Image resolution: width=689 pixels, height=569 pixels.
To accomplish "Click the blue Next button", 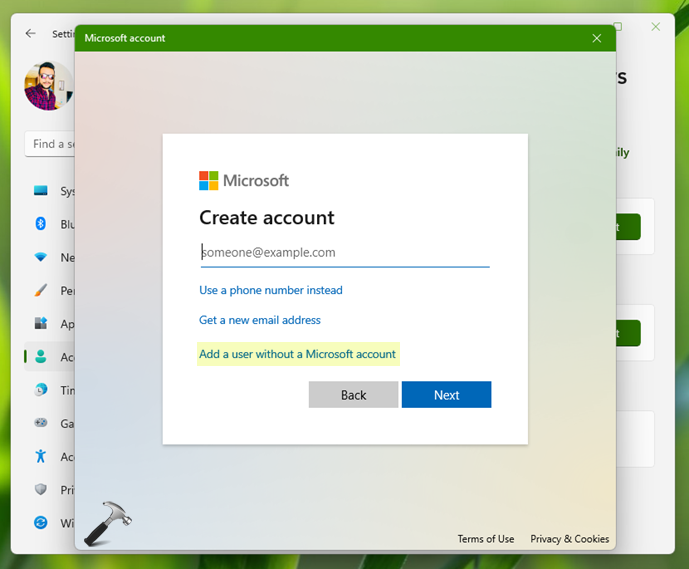I will (446, 395).
